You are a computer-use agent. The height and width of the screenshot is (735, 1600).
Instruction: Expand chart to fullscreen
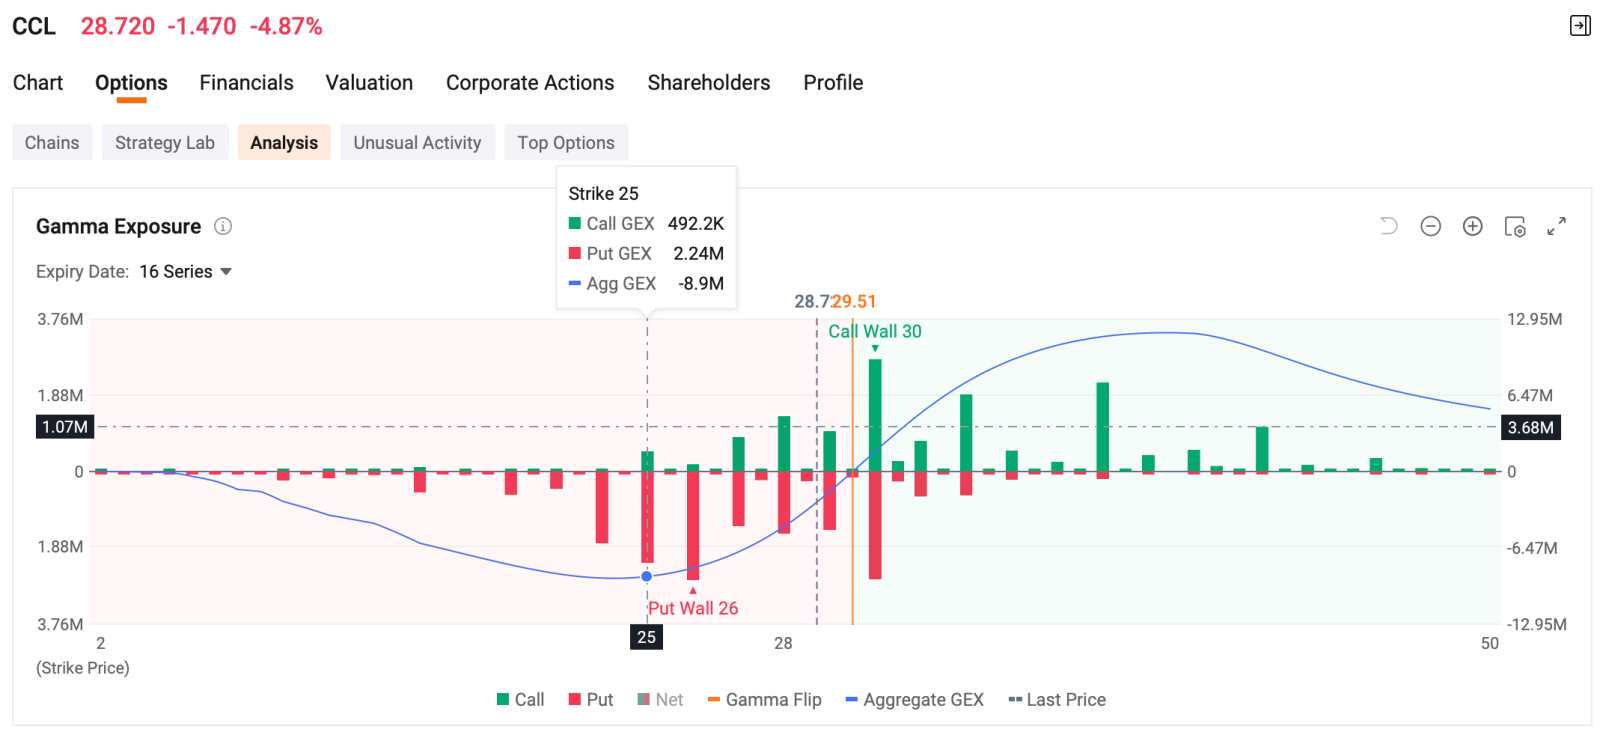point(1557,226)
